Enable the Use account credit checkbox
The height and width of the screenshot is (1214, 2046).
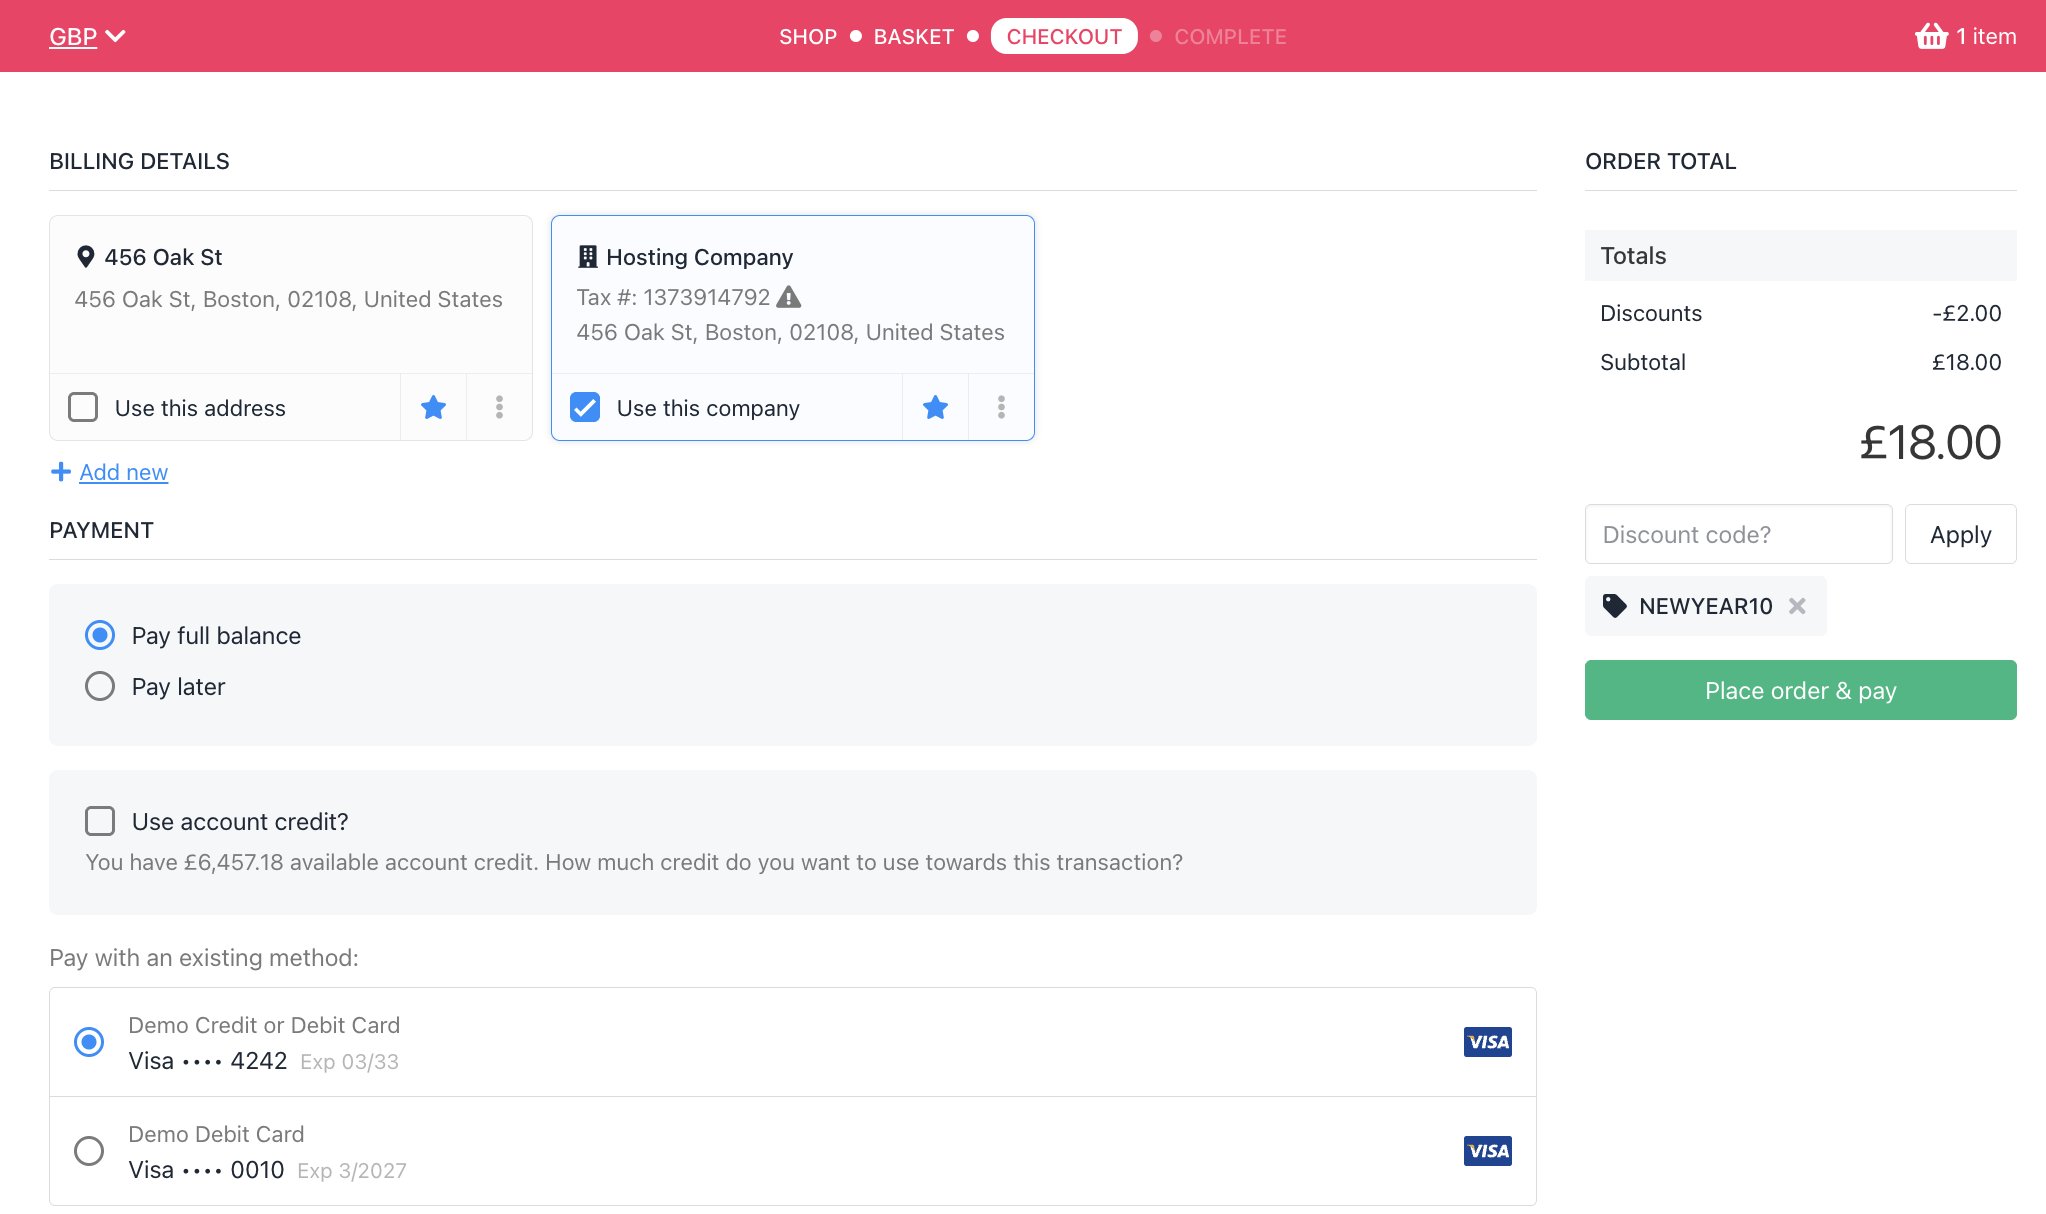(x=100, y=821)
